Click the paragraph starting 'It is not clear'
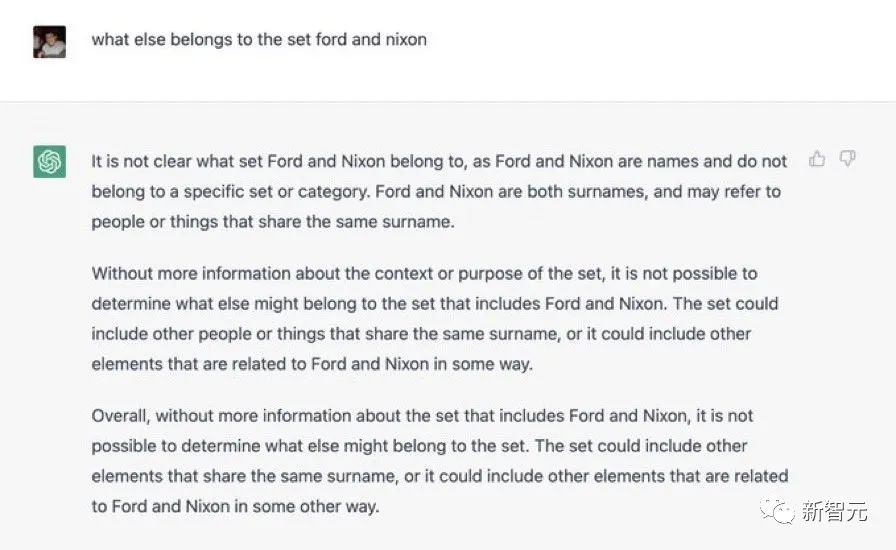Image resolution: width=896 pixels, height=550 pixels. click(439, 192)
